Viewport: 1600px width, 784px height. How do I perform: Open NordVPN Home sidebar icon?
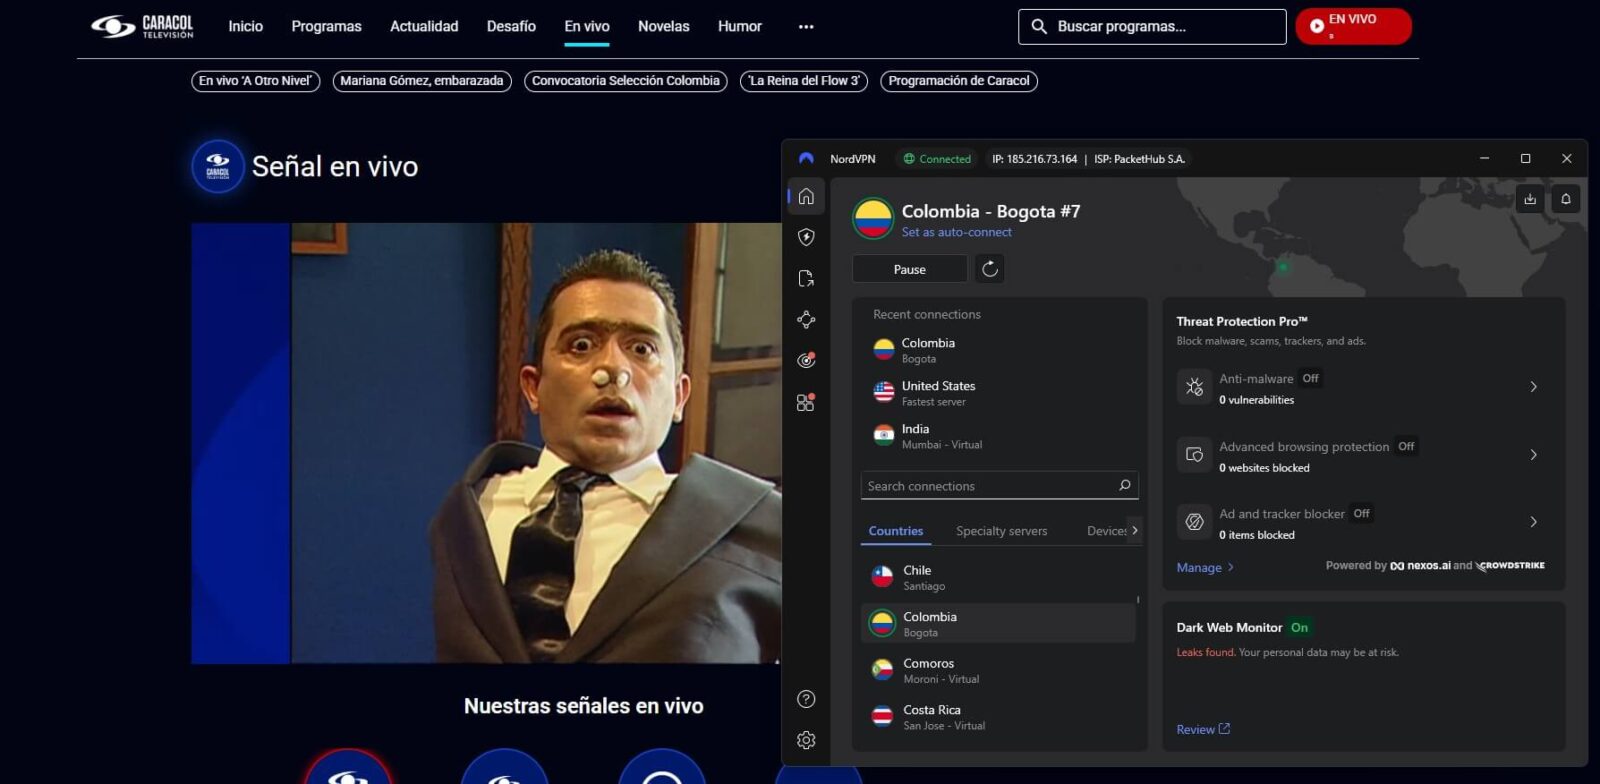[806, 196]
